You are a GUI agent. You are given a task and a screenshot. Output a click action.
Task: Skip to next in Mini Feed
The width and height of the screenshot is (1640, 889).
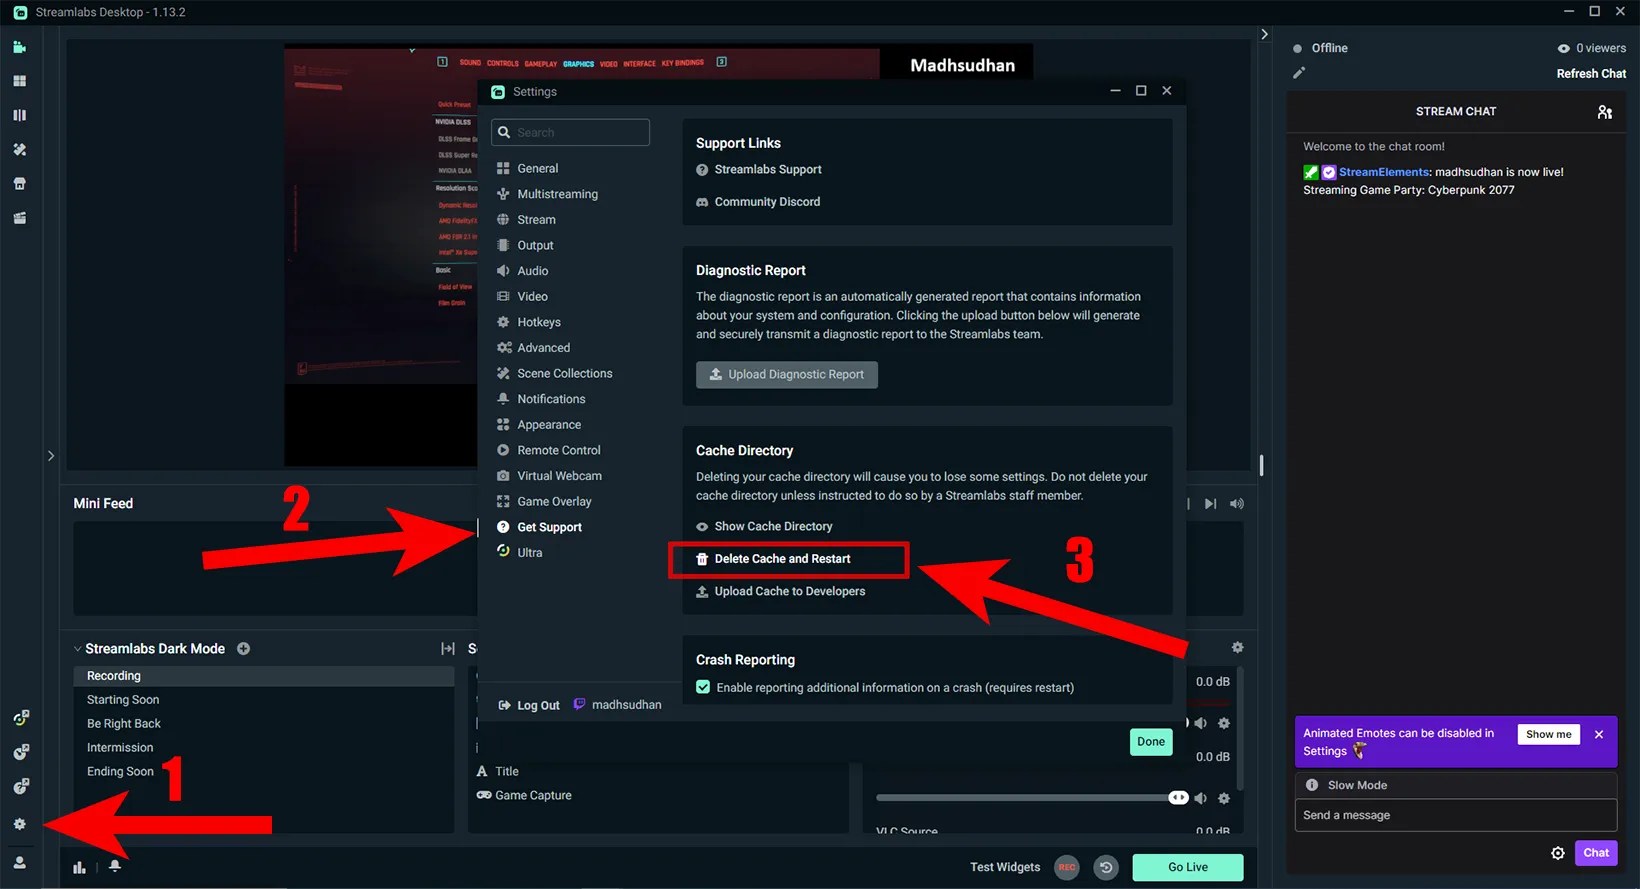[1210, 504]
